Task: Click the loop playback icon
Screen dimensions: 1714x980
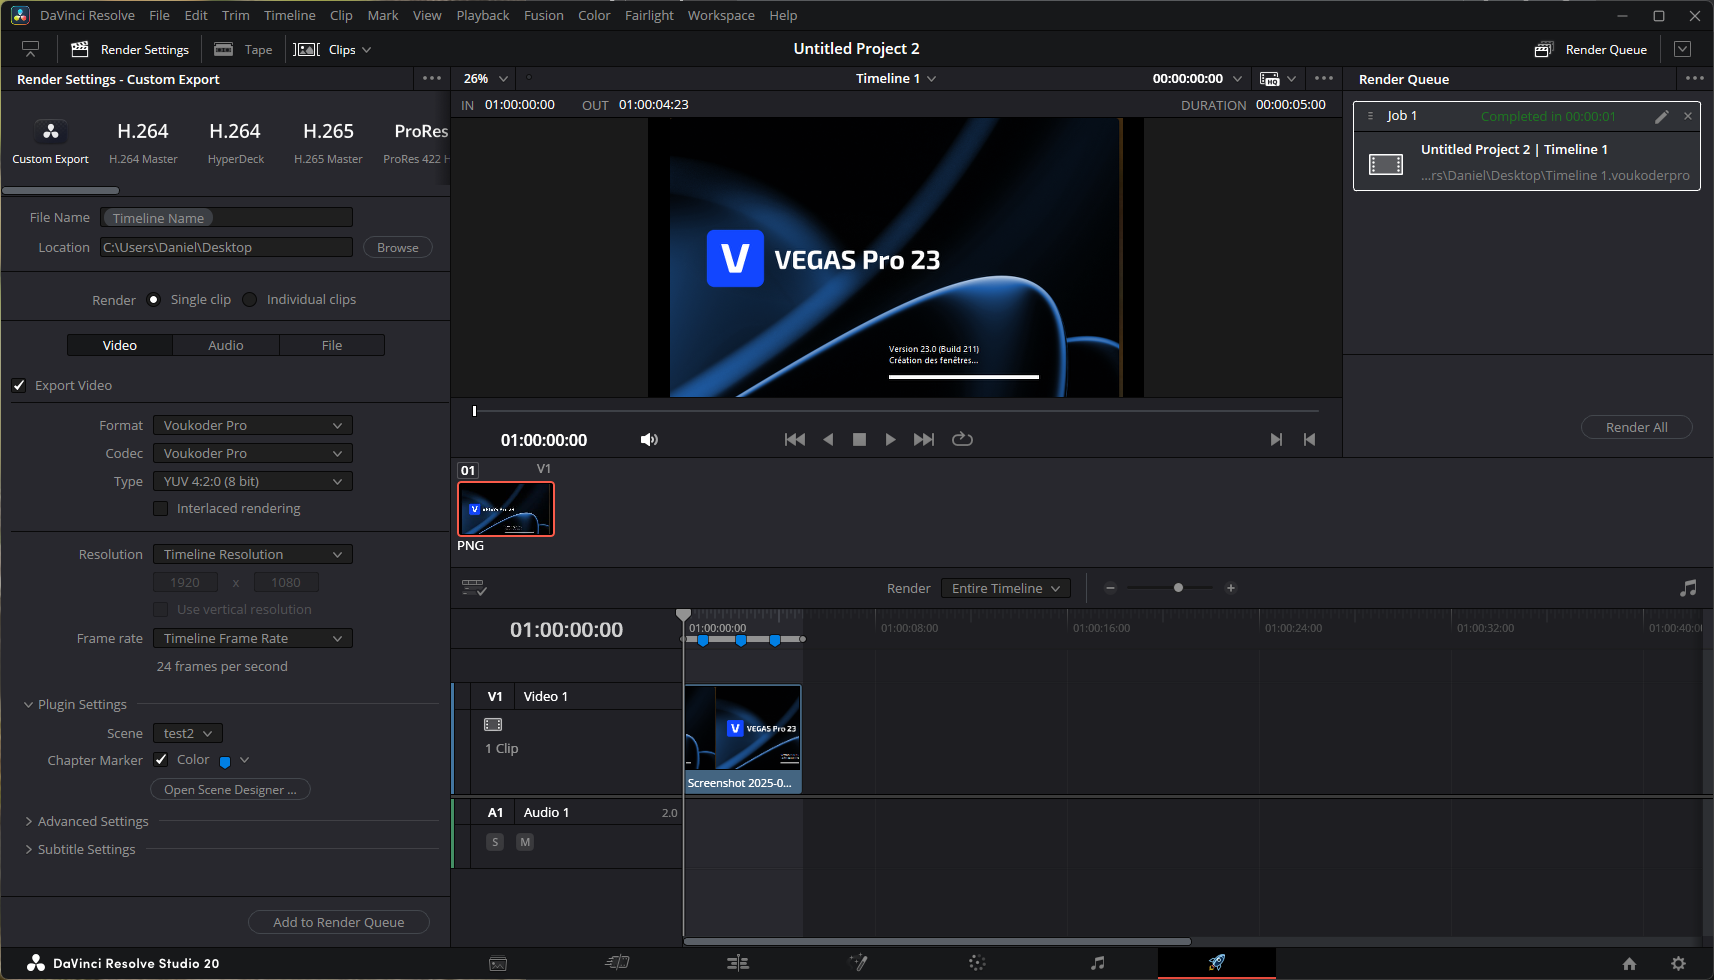Action: pos(962,439)
